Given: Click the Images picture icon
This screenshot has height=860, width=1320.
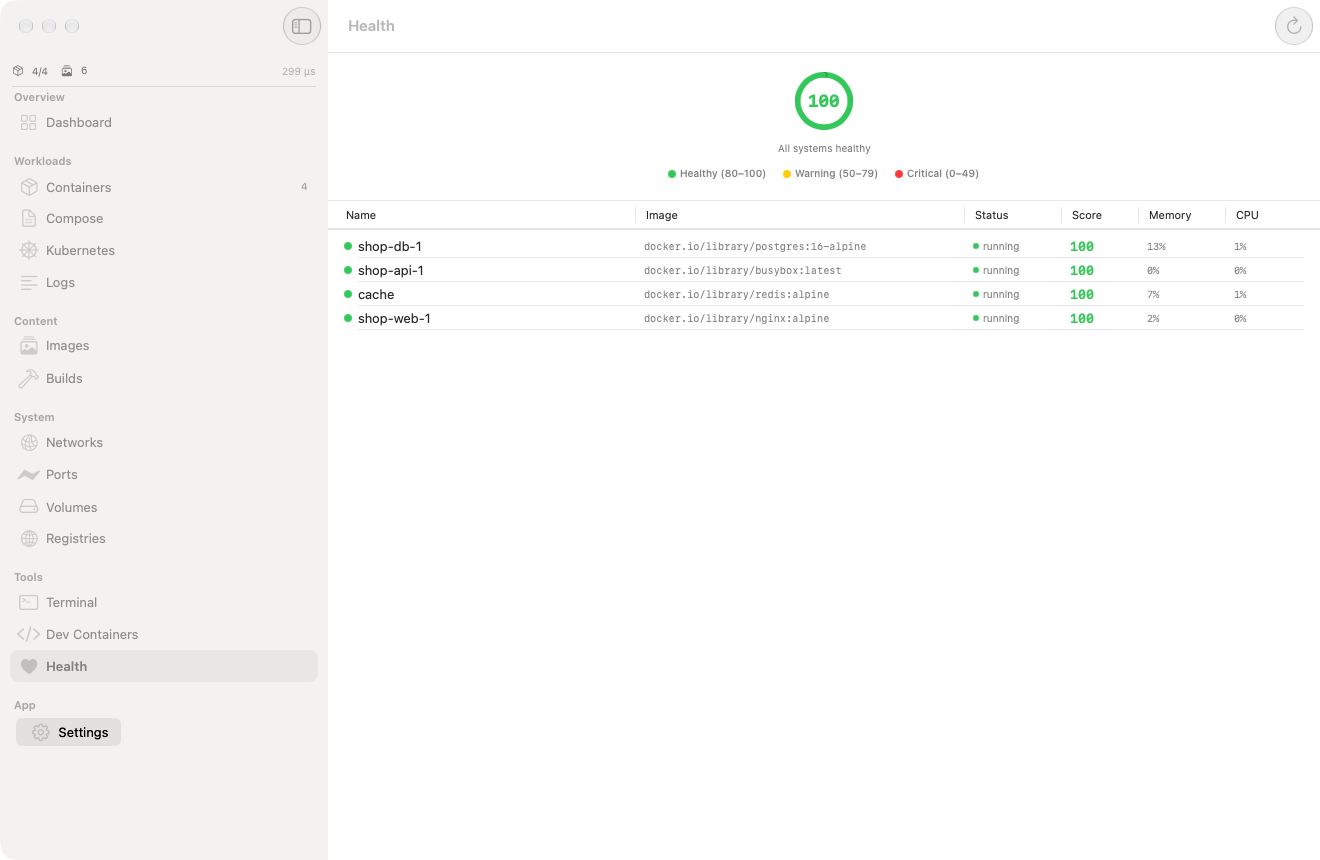Looking at the screenshot, I should 28,346.
